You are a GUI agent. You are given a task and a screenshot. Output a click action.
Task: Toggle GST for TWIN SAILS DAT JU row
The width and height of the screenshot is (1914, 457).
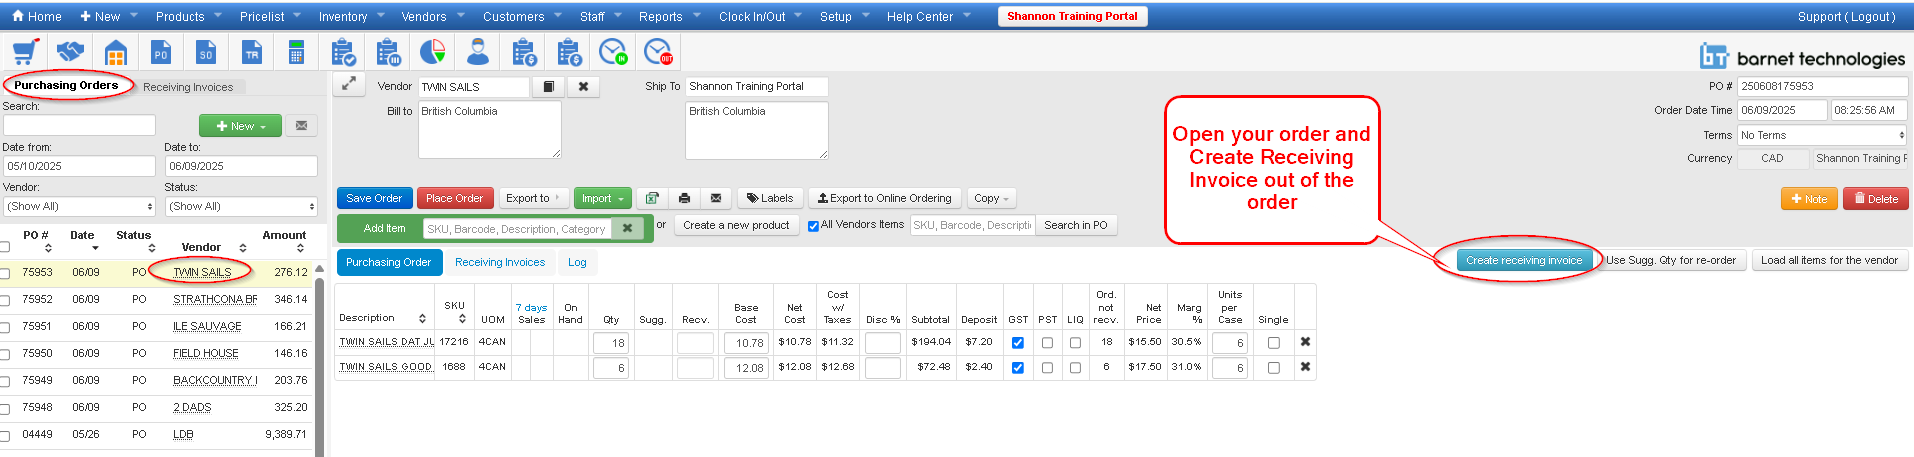pos(1018,342)
